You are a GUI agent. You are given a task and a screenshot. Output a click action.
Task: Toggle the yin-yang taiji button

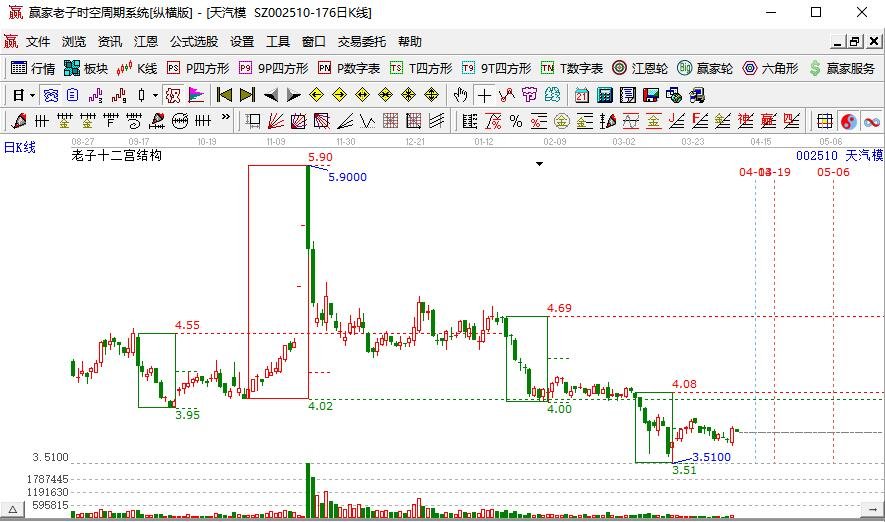(x=848, y=121)
